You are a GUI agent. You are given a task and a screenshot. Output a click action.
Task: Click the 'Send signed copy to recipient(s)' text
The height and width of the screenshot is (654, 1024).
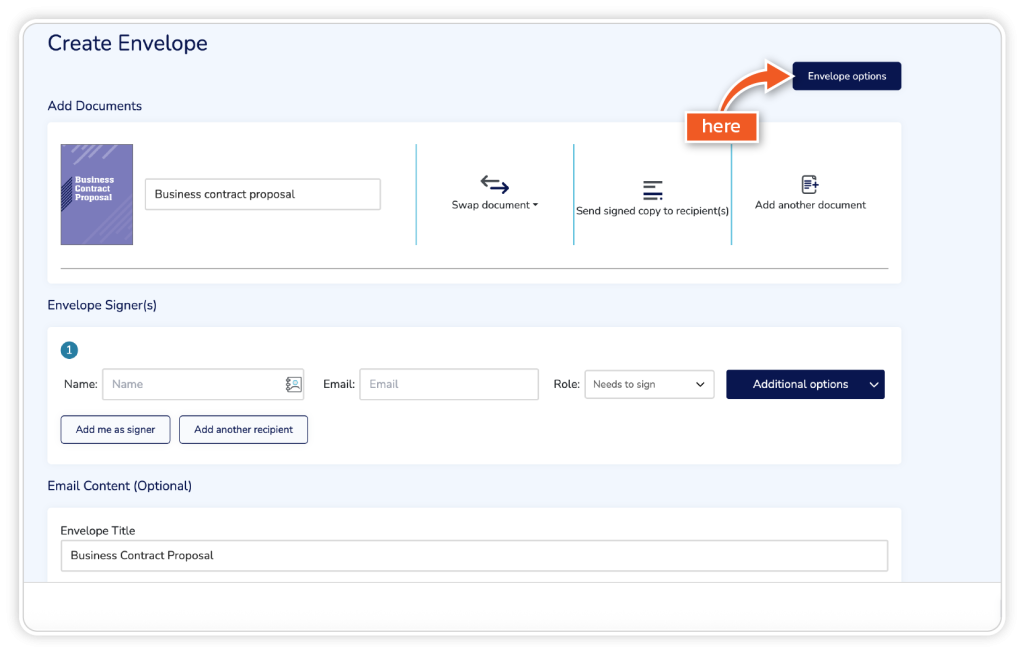click(652, 211)
